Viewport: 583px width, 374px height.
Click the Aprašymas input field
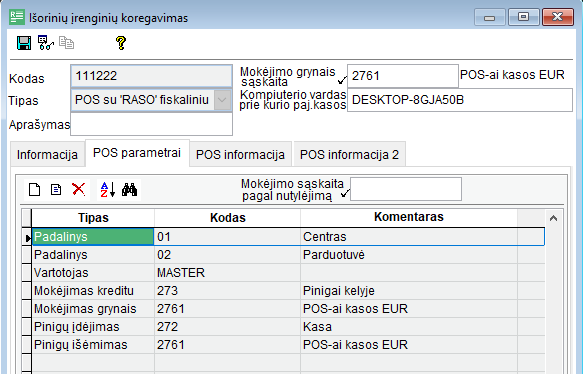tap(151, 124)
